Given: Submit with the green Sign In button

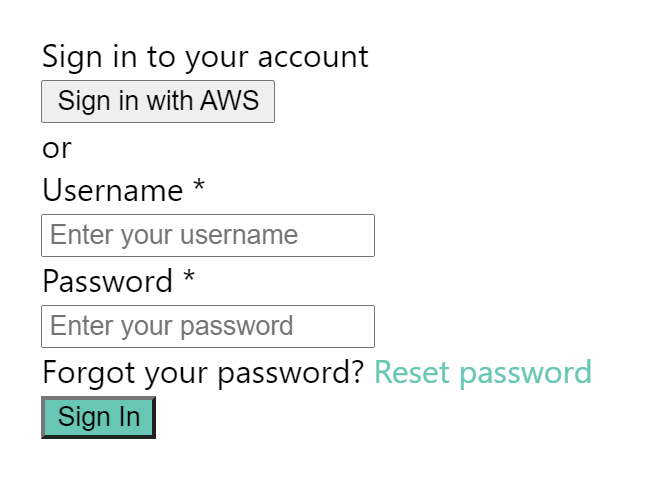Looking at the screenshot, I should (x=99, y=417).
